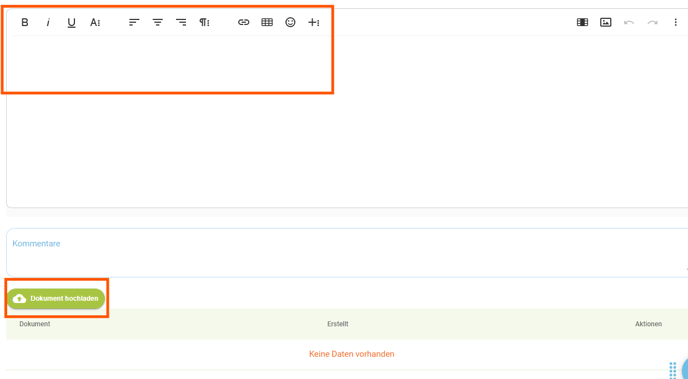Open the more rich options menu
688x379 pixels.
click(313, 22)
